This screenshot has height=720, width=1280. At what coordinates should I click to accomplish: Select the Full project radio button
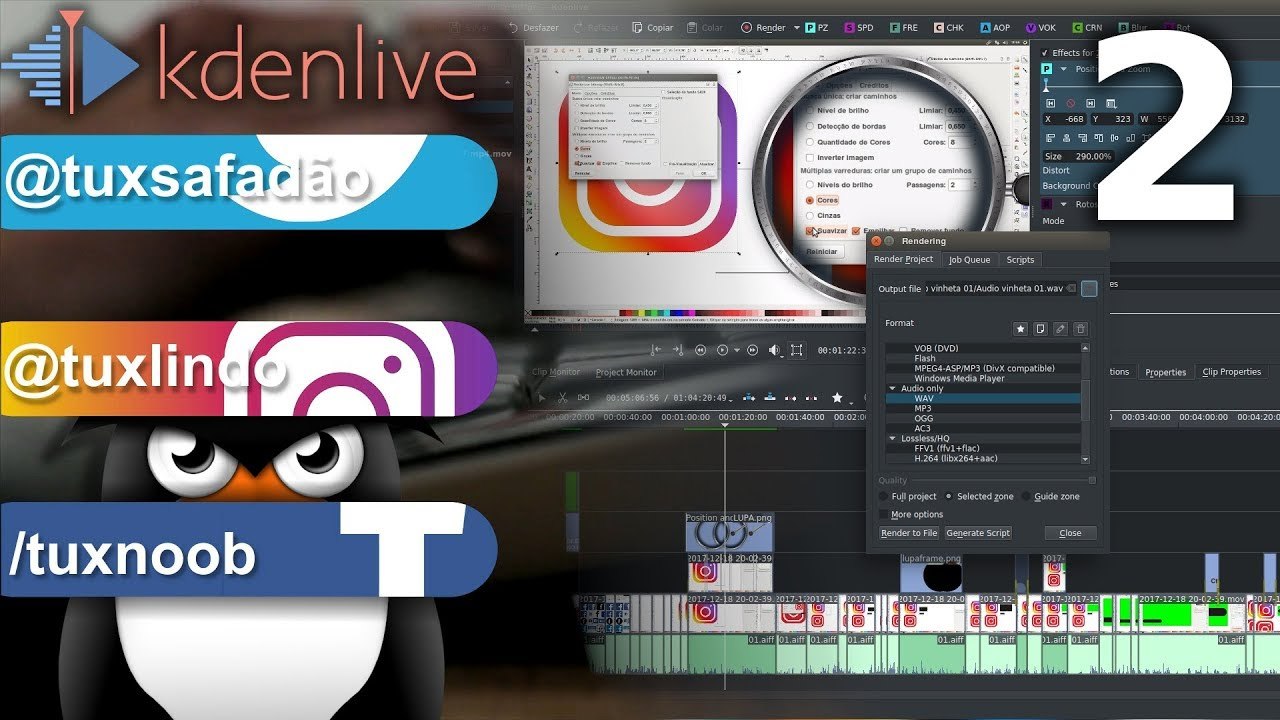(883, 496)
